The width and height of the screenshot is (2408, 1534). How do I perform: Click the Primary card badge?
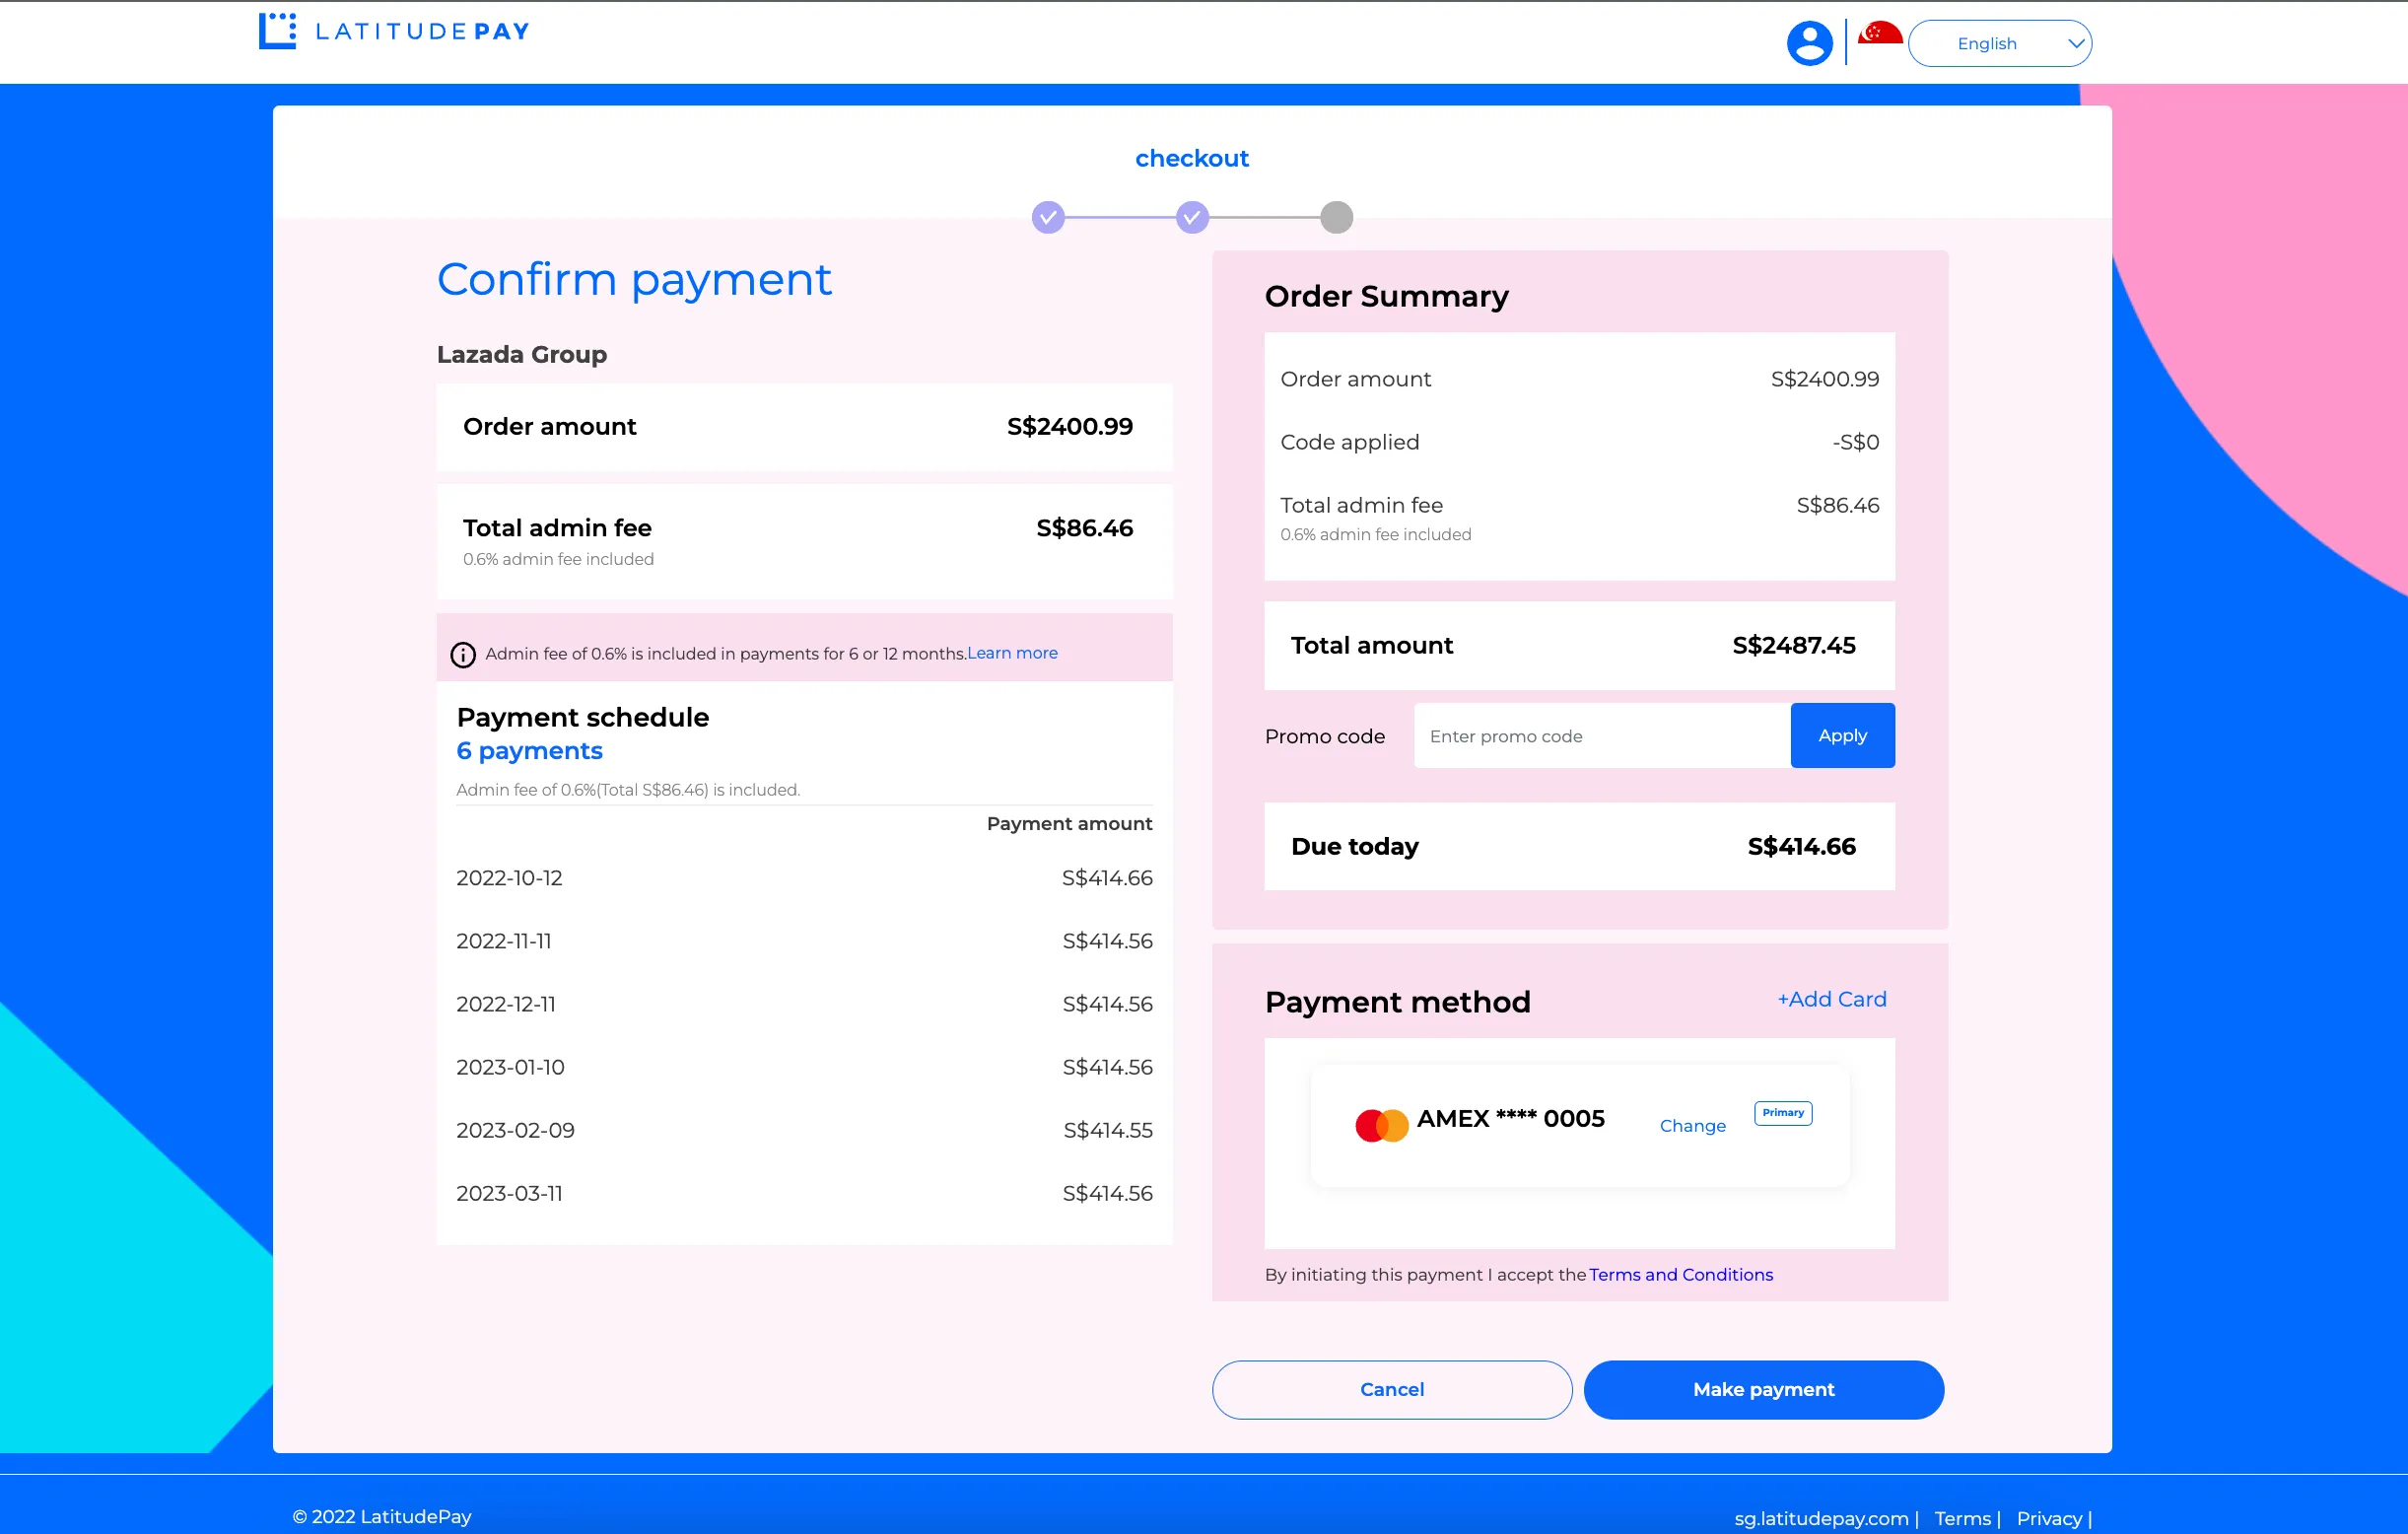pyautogui.click(x=1783, y=1113)
